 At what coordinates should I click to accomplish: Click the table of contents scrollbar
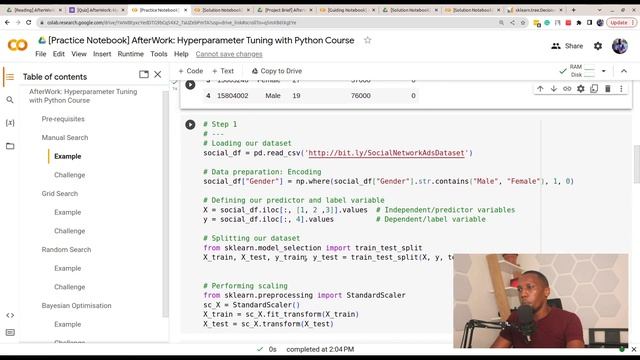(x=165, y=204)
